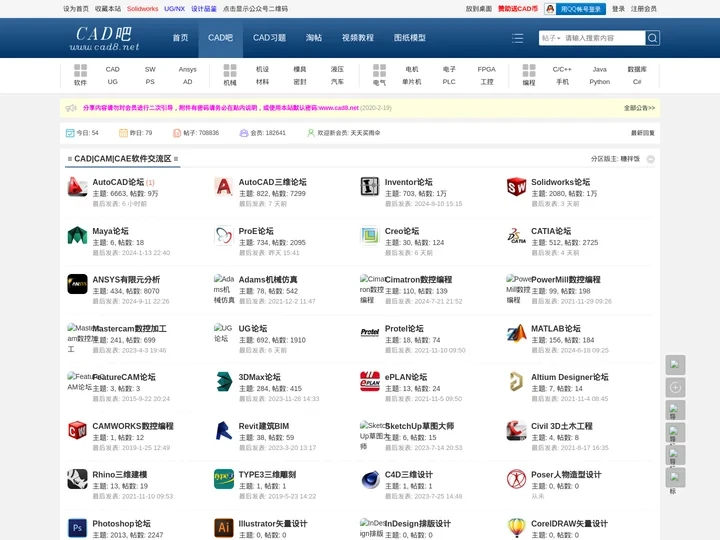
Task: Click the Altium Designer论坛 gold icon
Action: click(516, 382)
